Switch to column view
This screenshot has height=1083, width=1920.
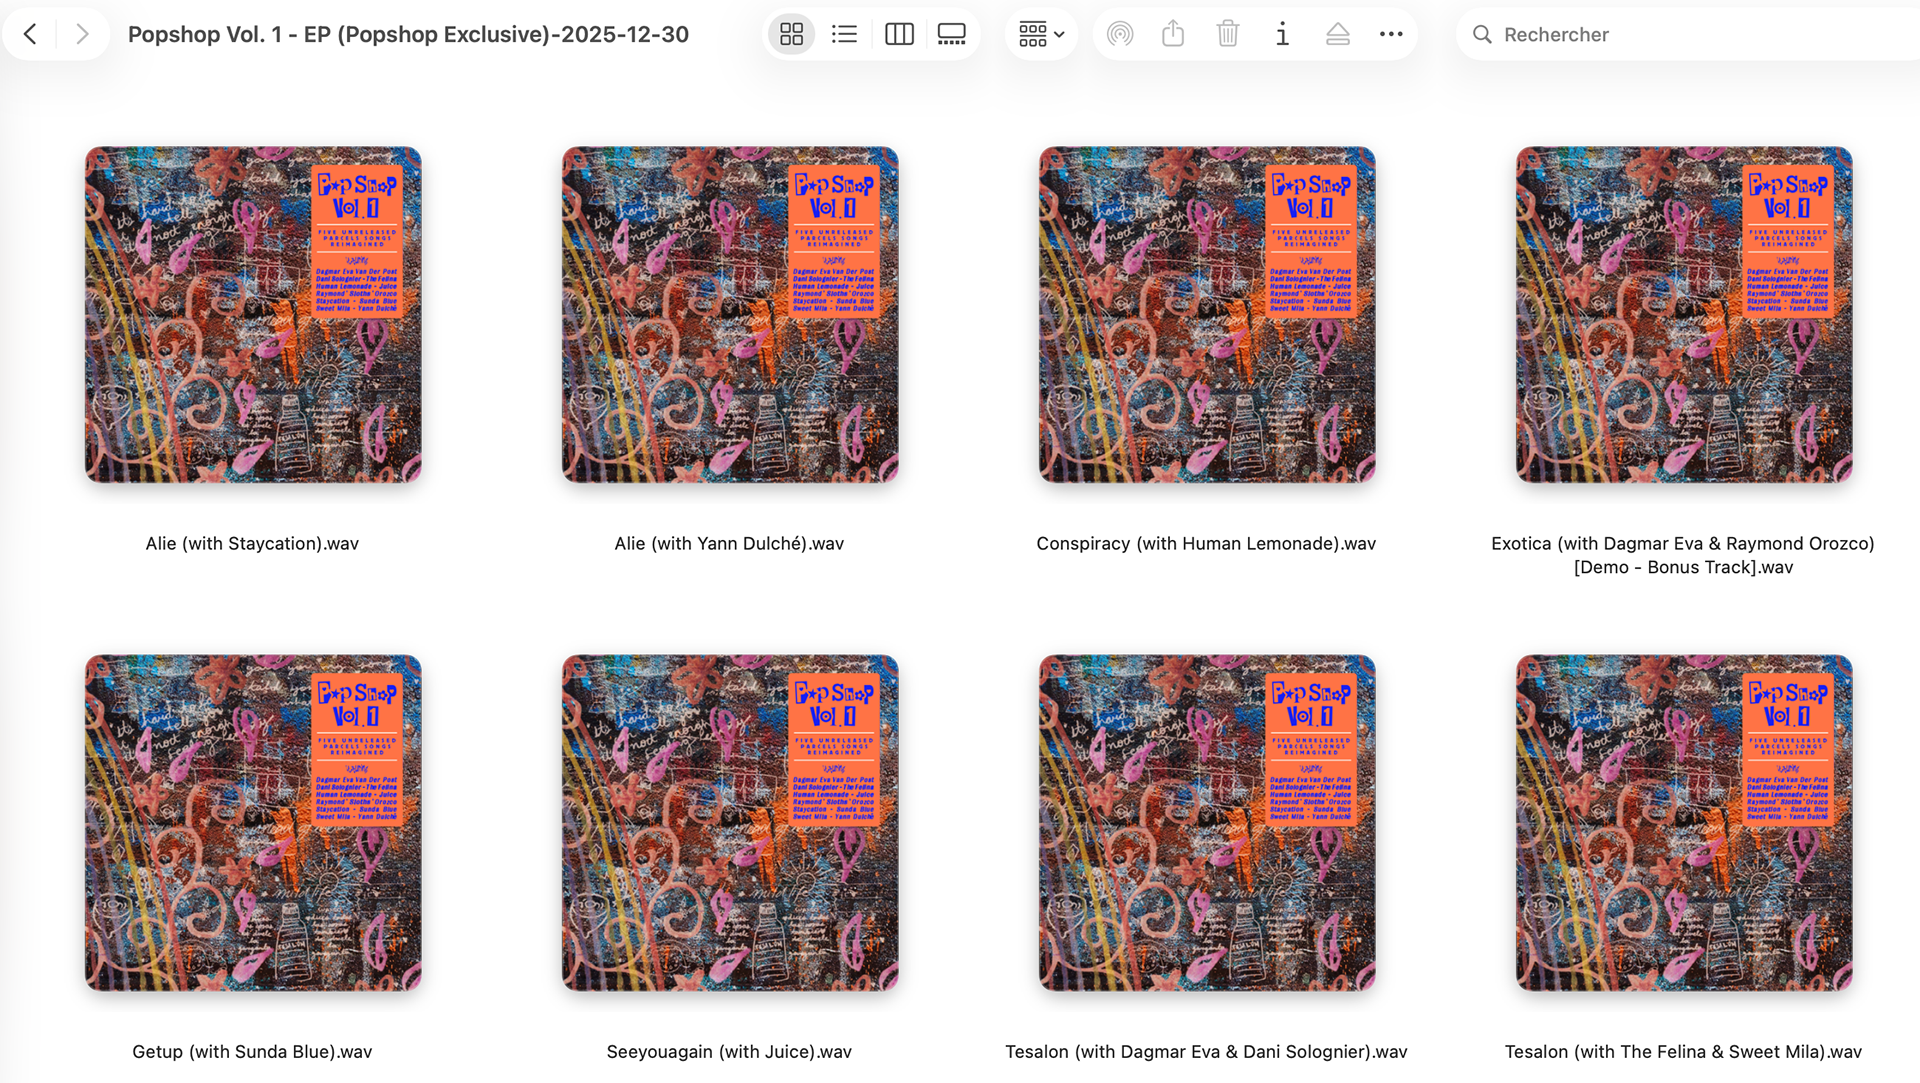[899, 34]
